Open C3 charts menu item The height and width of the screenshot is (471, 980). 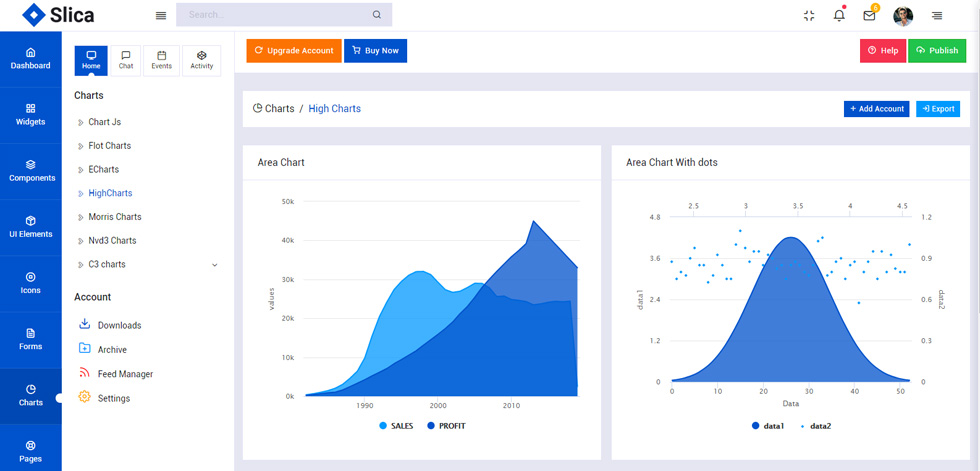(107, 264)
